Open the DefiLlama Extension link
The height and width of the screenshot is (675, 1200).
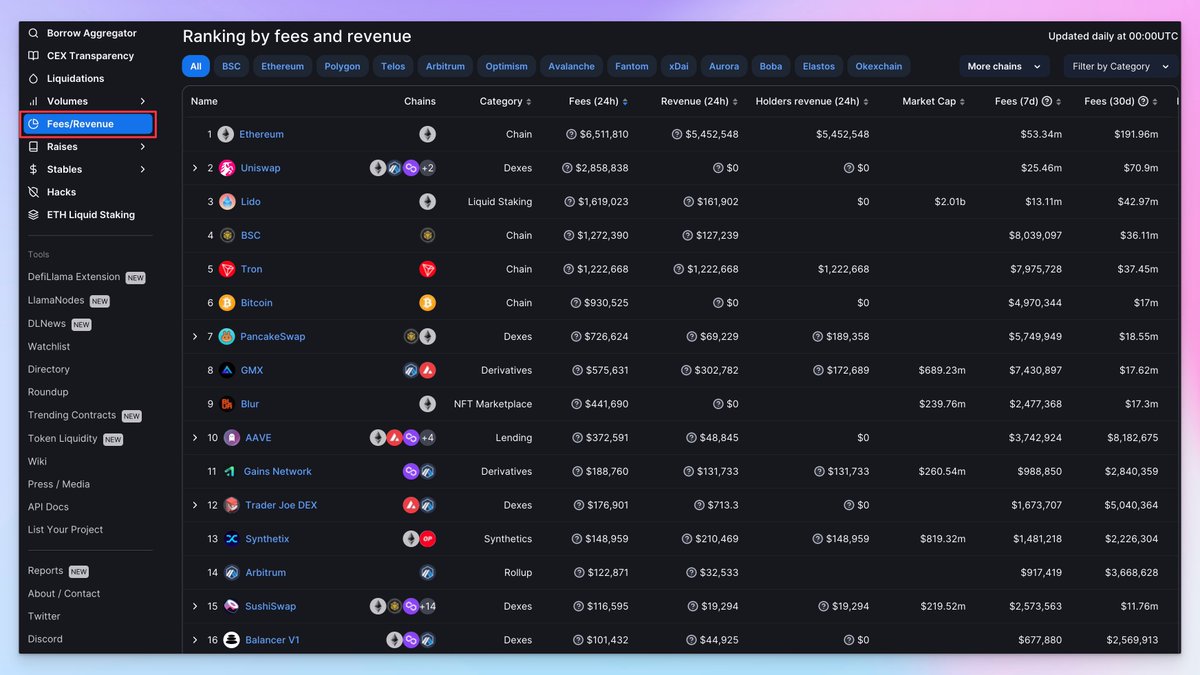pyautogui.click(x=74, y=277)
